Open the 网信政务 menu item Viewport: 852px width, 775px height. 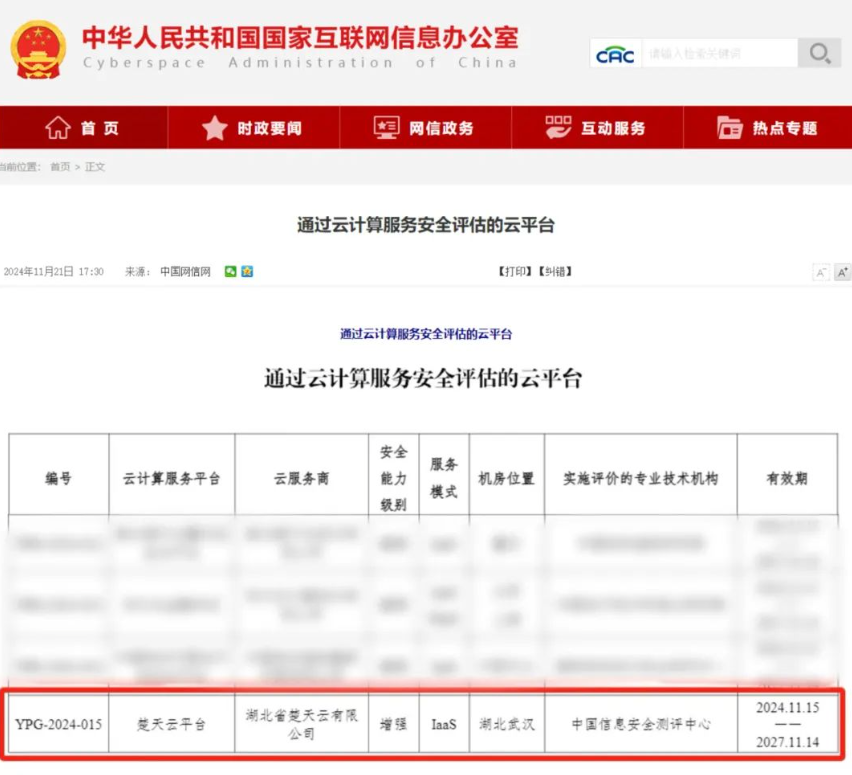441,128
